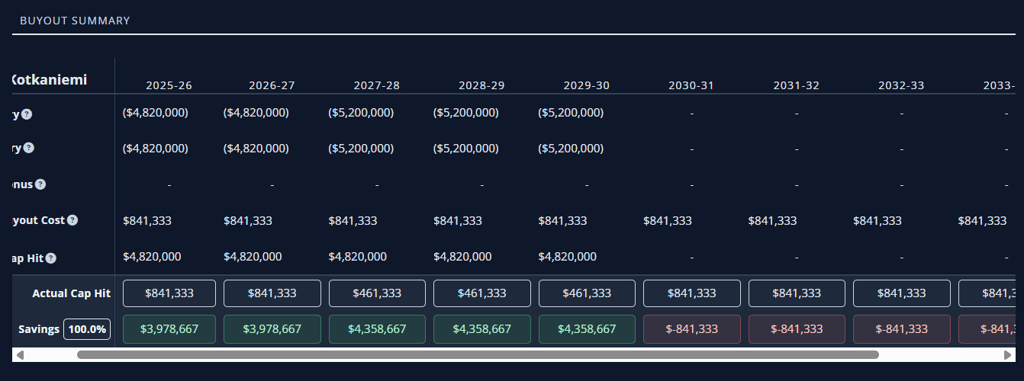Select 2031-32 negative savings cell
1024x381 pixels.
[x=797, y=329]
